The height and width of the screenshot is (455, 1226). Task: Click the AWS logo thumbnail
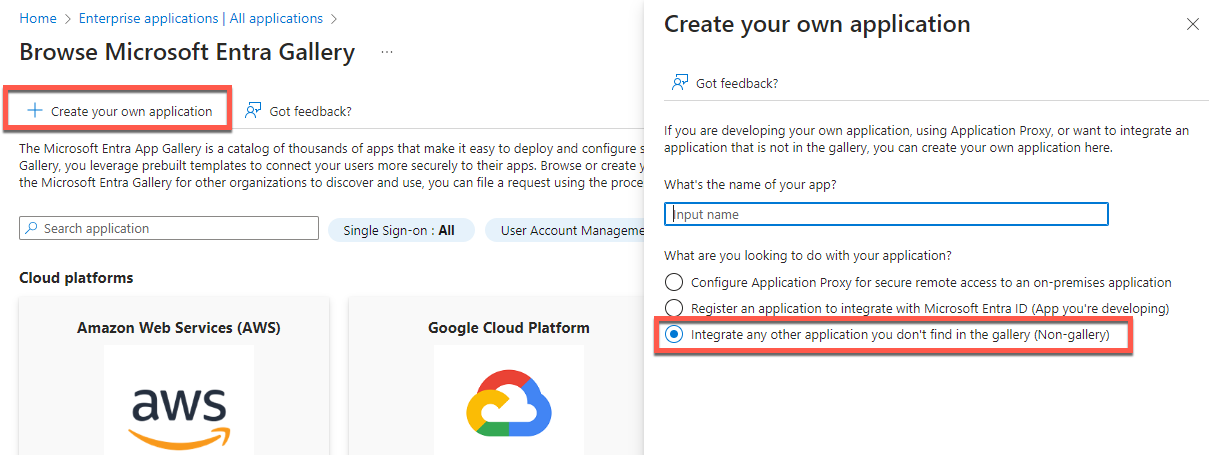pyautogui.click(x=179, y=399)
